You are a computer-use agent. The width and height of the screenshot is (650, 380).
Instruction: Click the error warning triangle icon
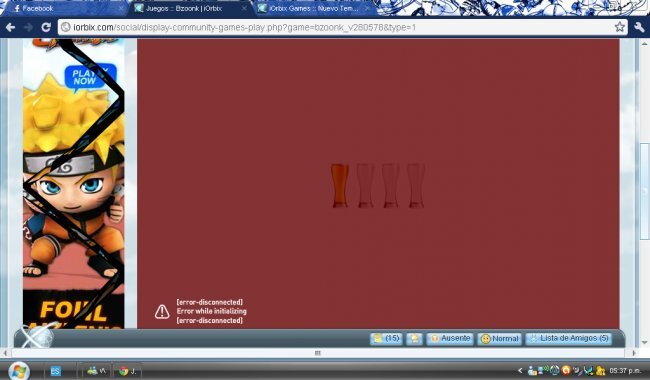click(x=162, y=312)
